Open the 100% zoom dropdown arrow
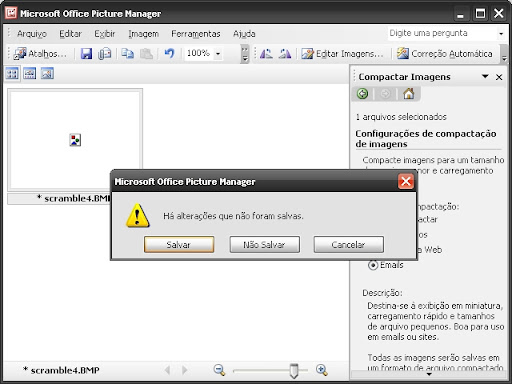This screenshot has width=512, height=384. coord(218,54)
